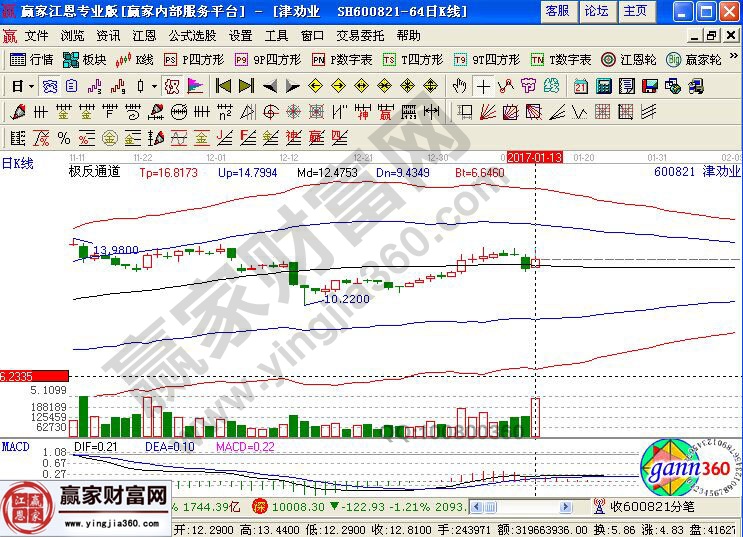Image resolution: width=743 pixels, height=537 pixels.
Task: Click the MACD indicator label
Action: tap(15, 446)
